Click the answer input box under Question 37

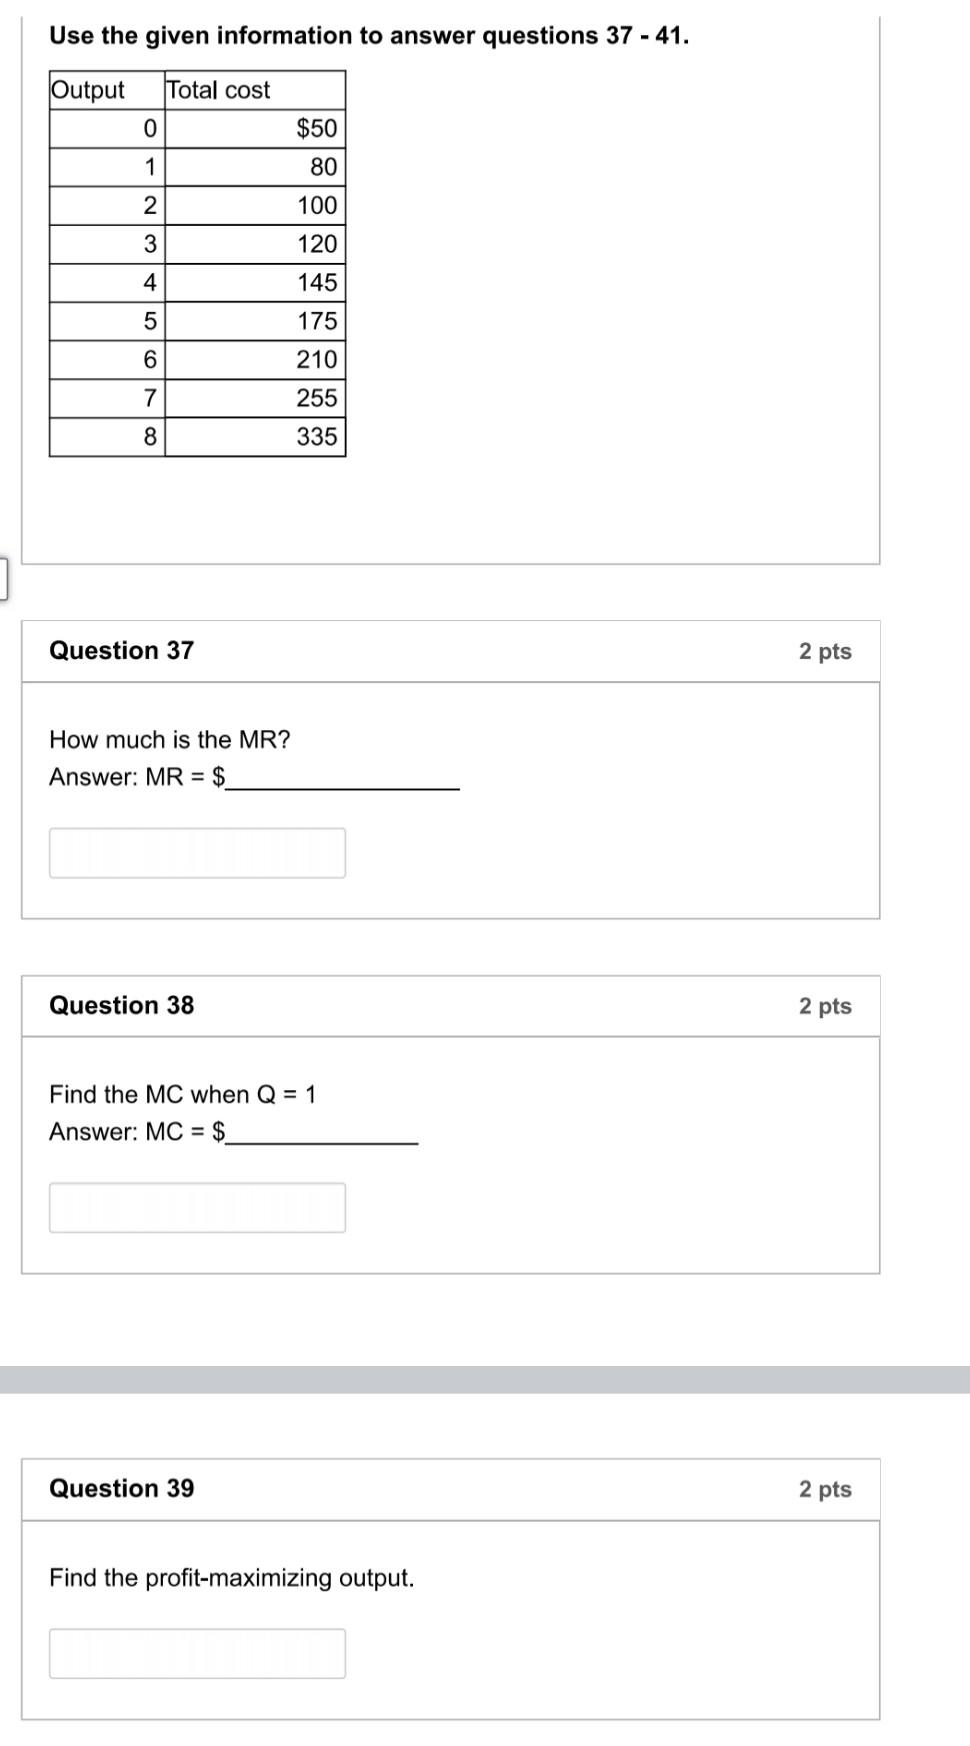(197, 852)
